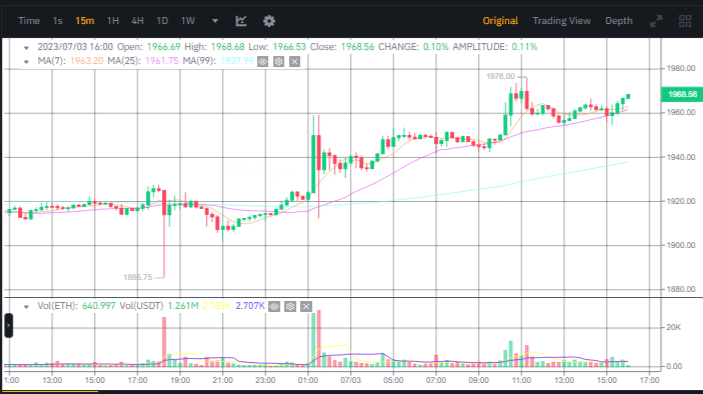Collapse the OHLC info row arrow

tap(26, 48)
